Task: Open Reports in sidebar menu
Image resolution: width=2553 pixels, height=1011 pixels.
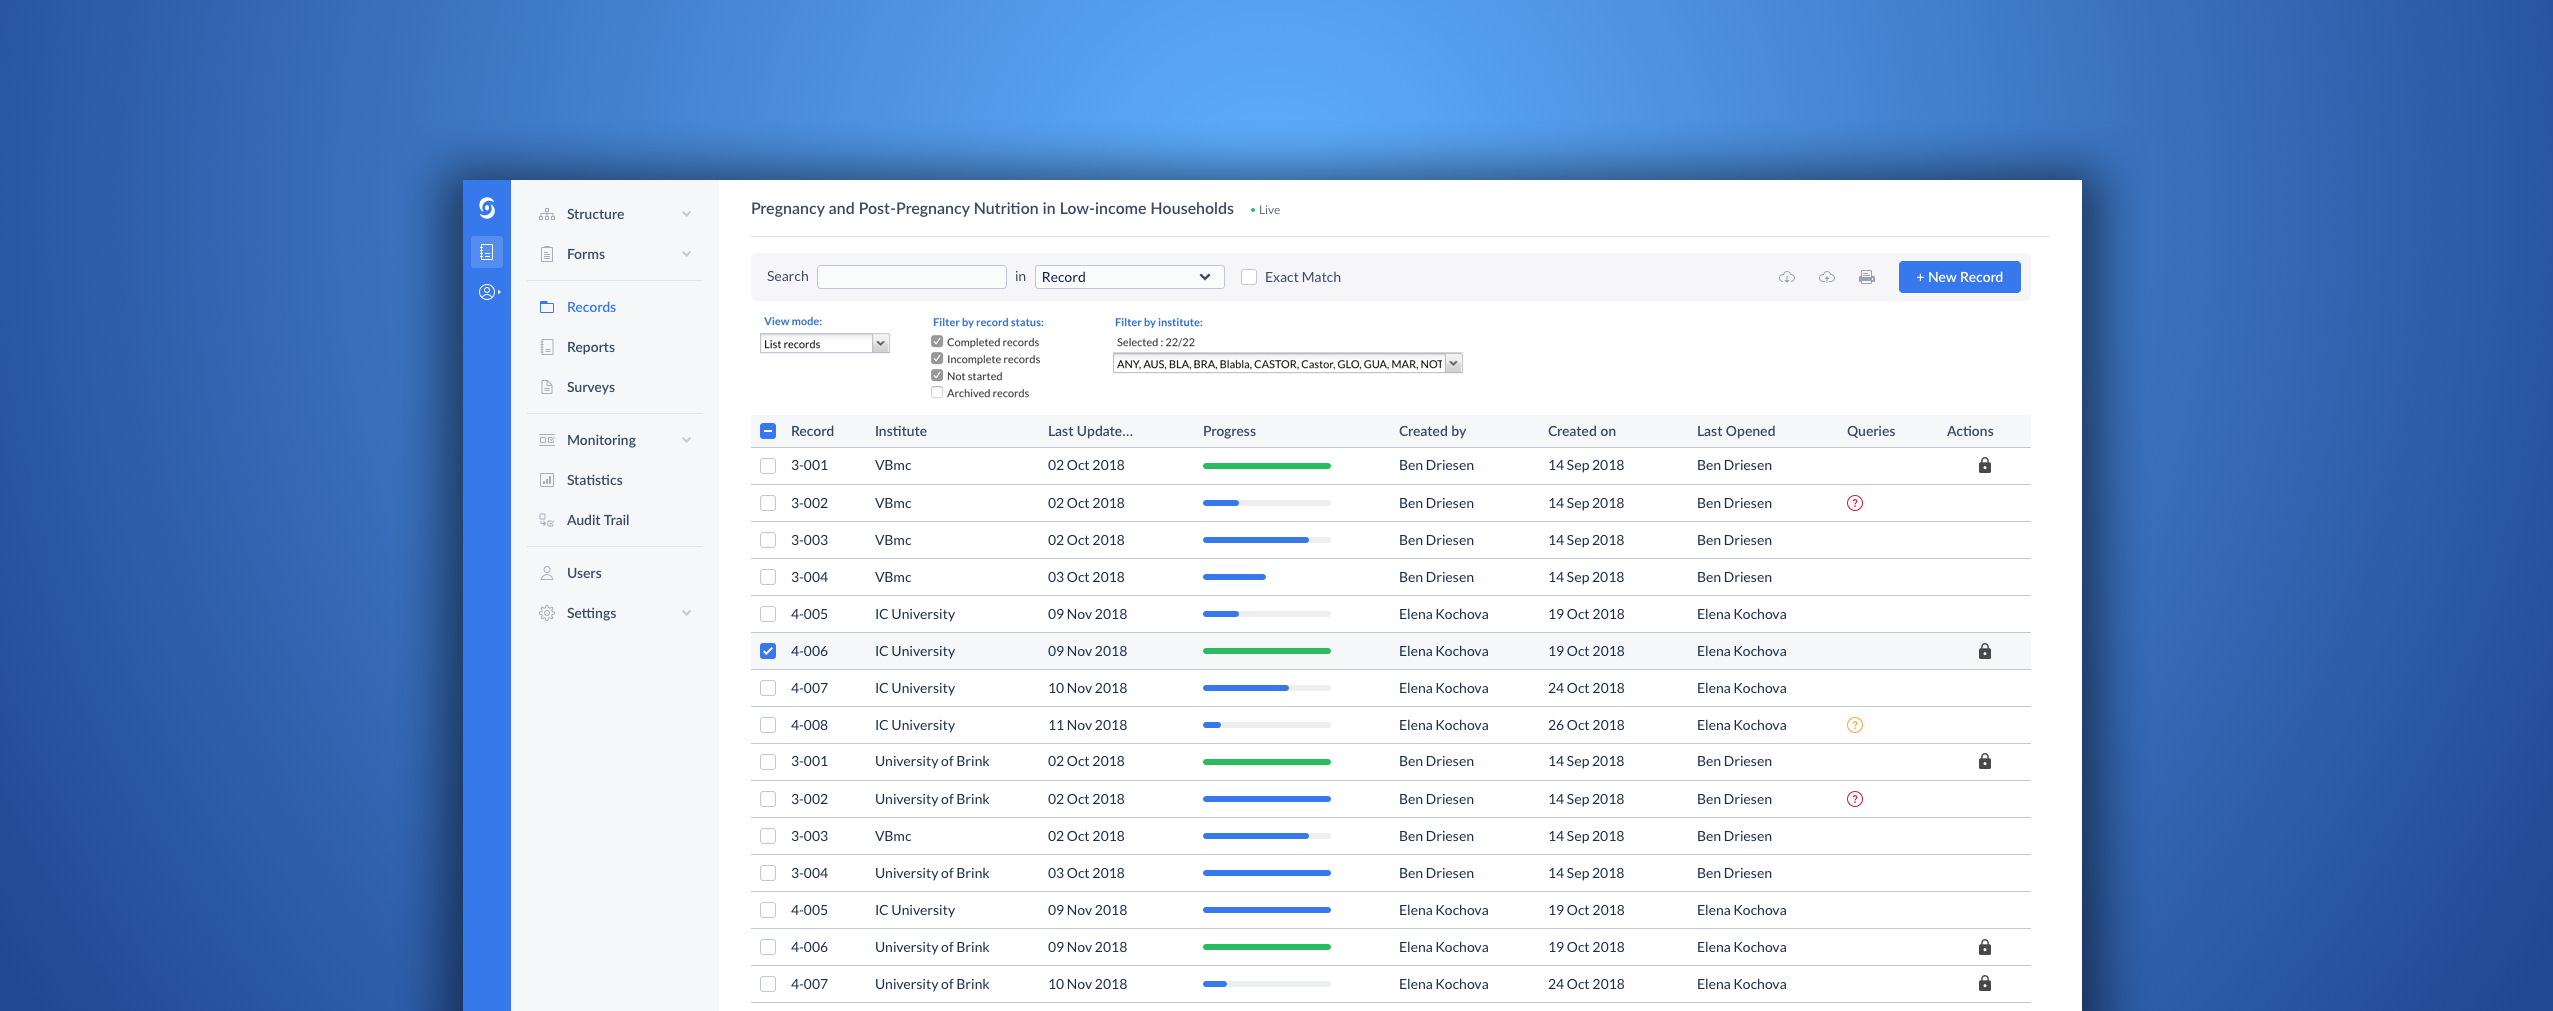Action: tap(590, 347)
